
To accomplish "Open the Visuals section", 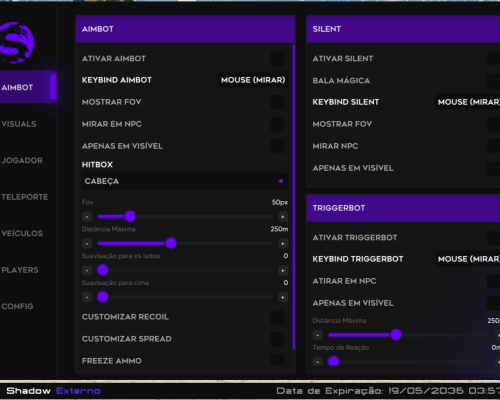I will pos(19,124).
